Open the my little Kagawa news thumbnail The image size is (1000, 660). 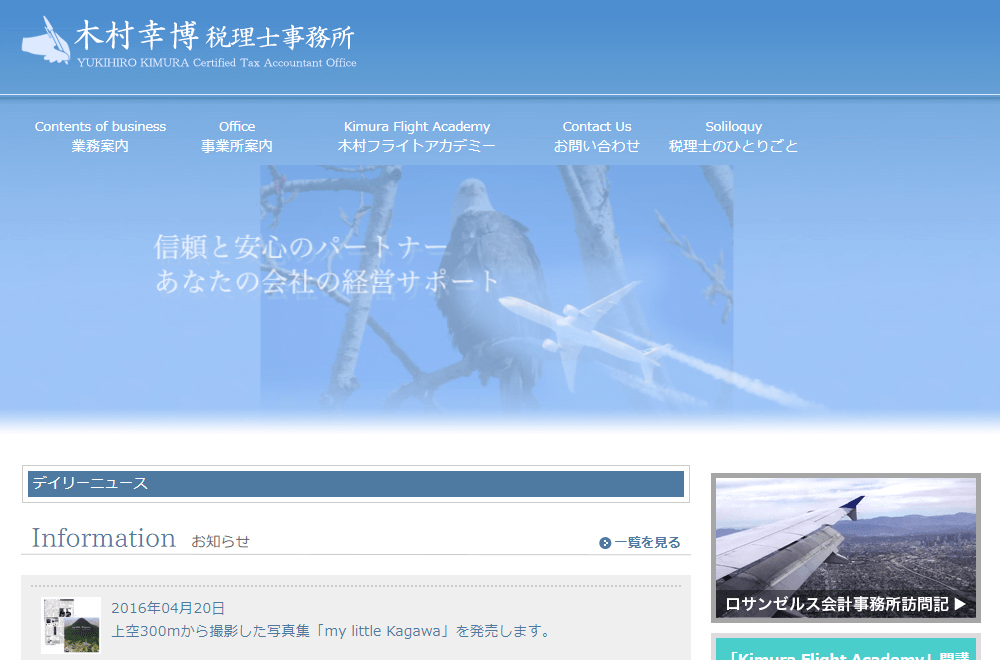pos(71,625)
